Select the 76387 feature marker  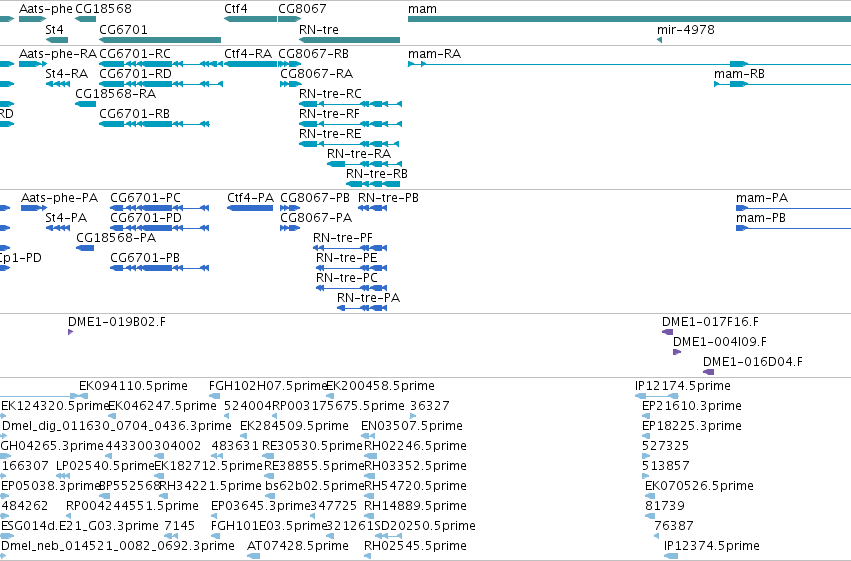(x=657, y=536)
